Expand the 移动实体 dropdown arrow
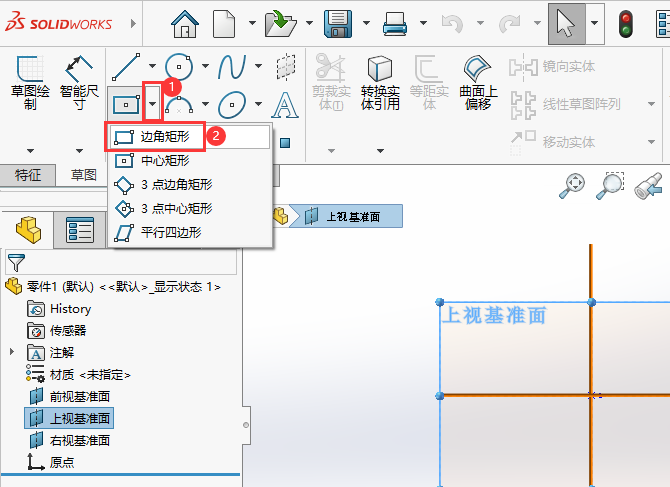This screenshot has width=670, height=487. (651, 142)
